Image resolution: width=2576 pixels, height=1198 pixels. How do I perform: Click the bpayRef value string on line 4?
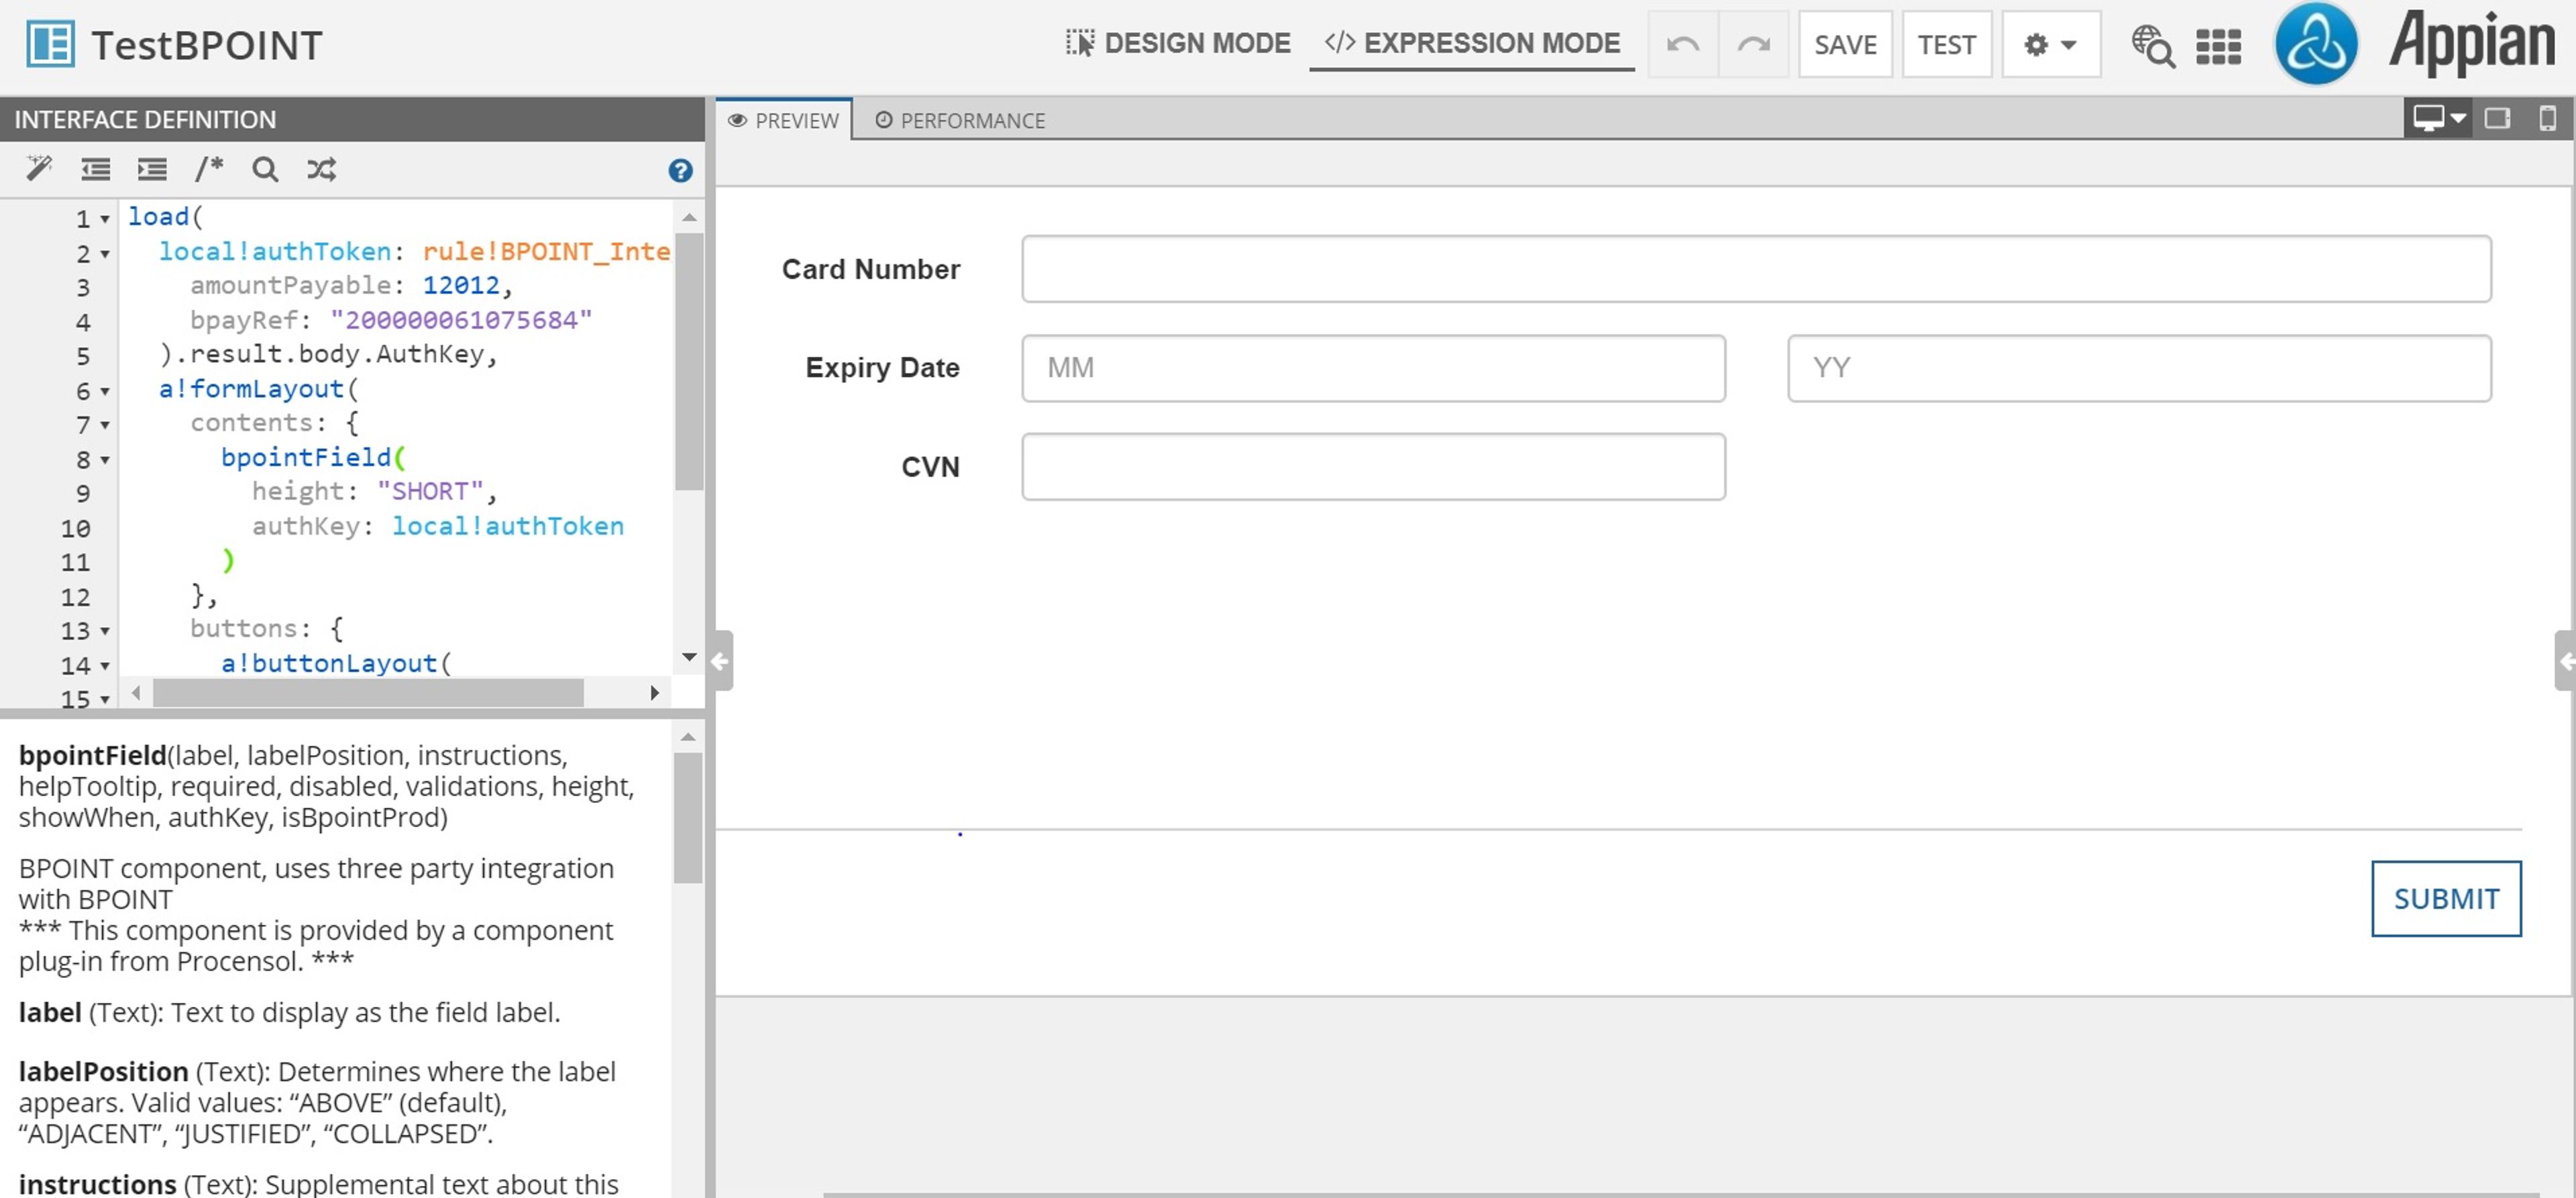click(x=461, y=320)
